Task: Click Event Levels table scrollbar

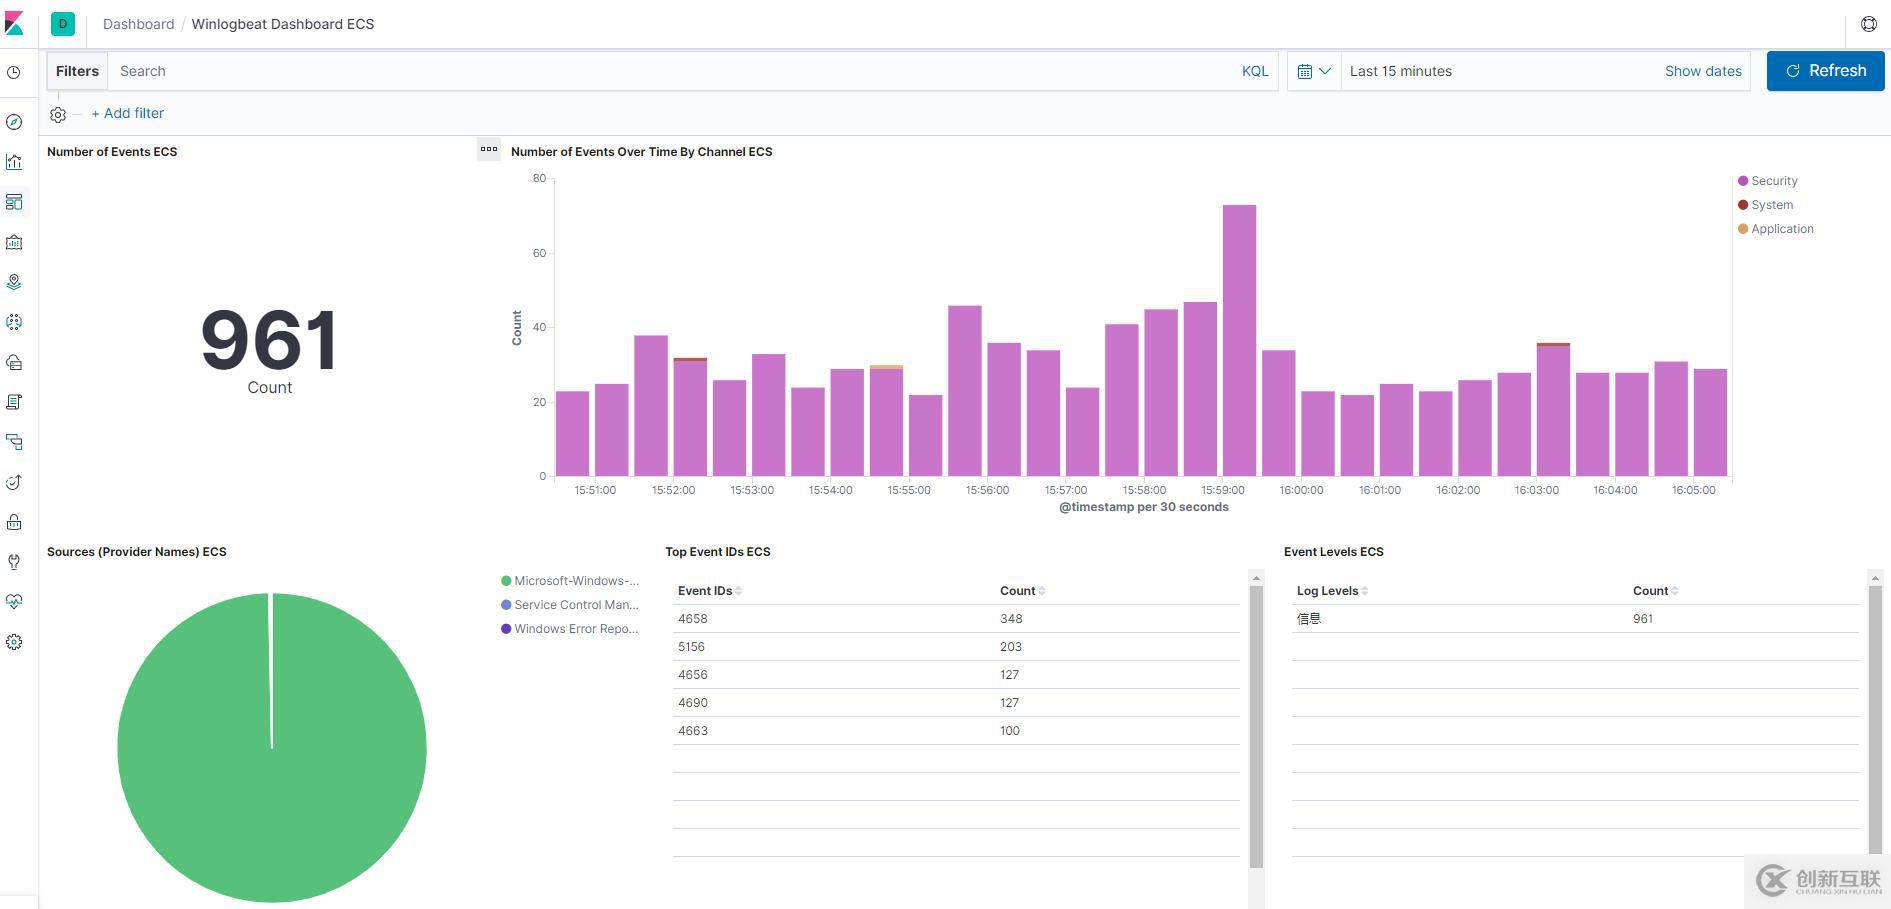Action: (x=1875, y=720)
